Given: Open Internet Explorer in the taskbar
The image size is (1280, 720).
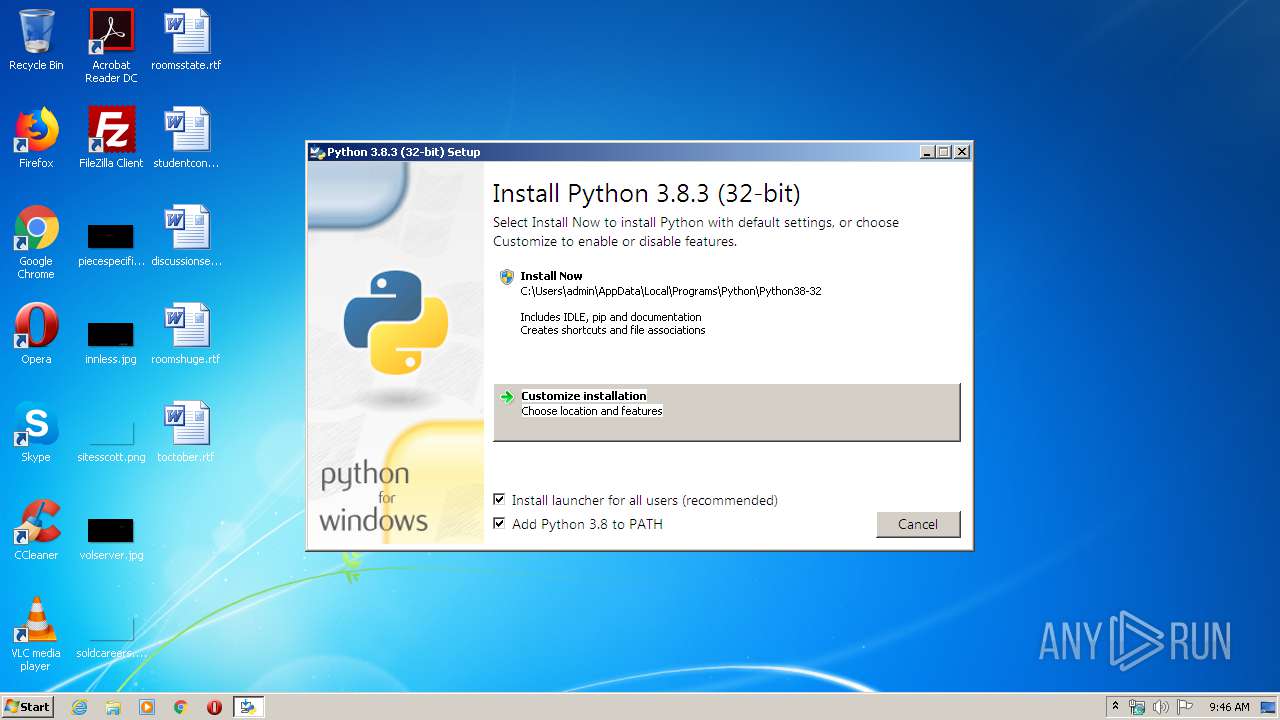Looking at the screenshot, I should [x=80, y=707].
